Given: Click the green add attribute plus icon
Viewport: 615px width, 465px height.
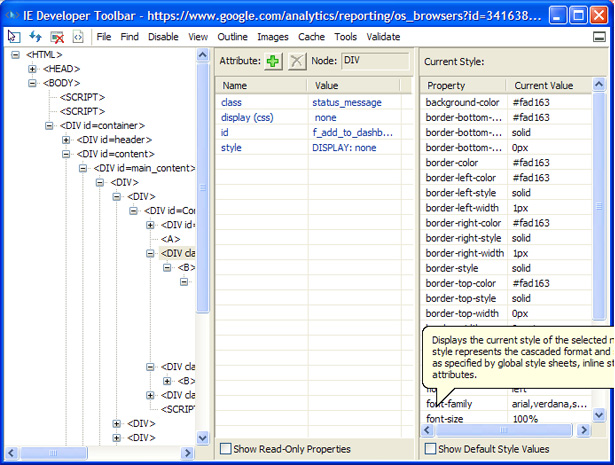Looking at the screenshot, I should click(273, 61).
